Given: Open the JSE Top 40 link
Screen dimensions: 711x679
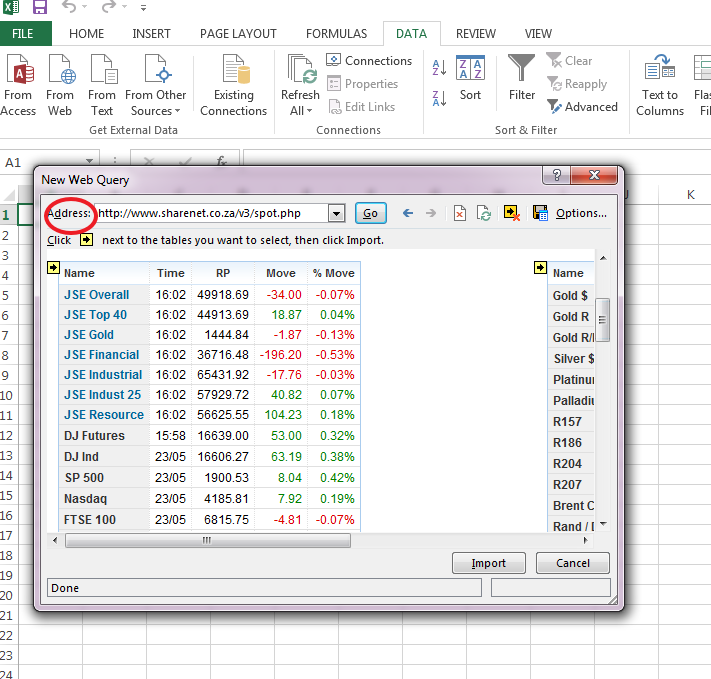Looking at the screenshot, I should tap(95, 315).
